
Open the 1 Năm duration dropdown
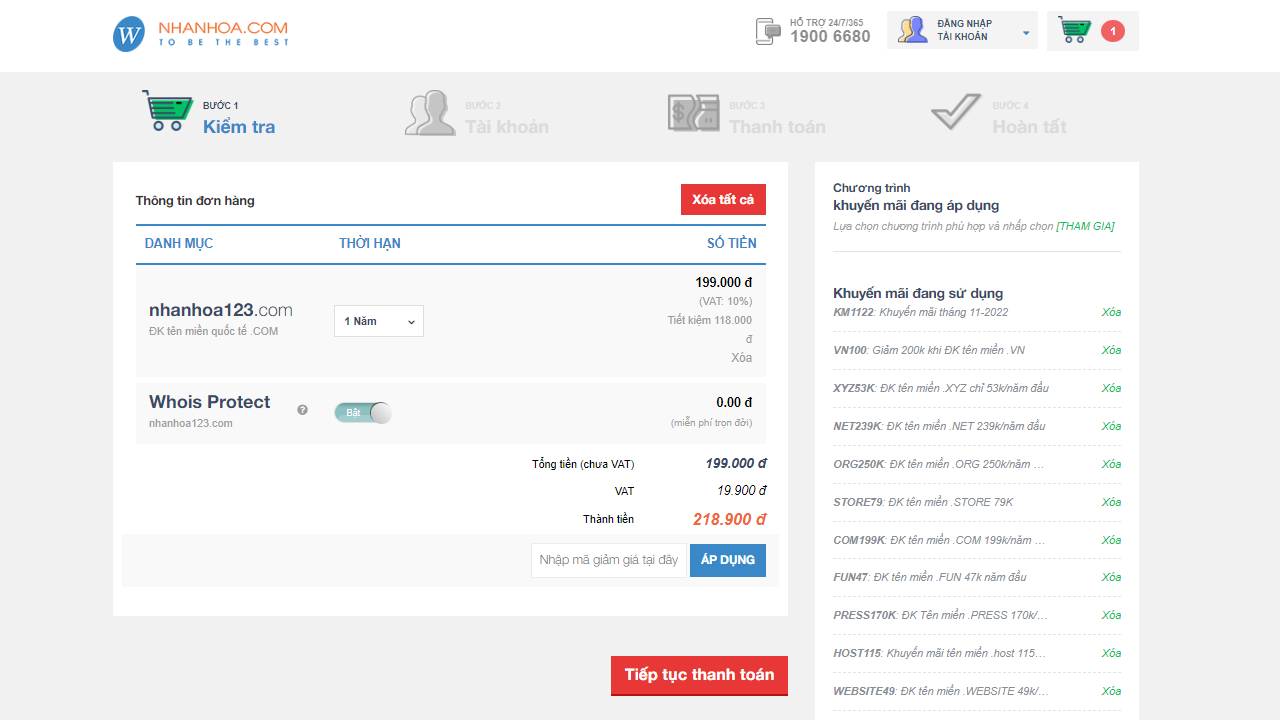pos(379,321)
